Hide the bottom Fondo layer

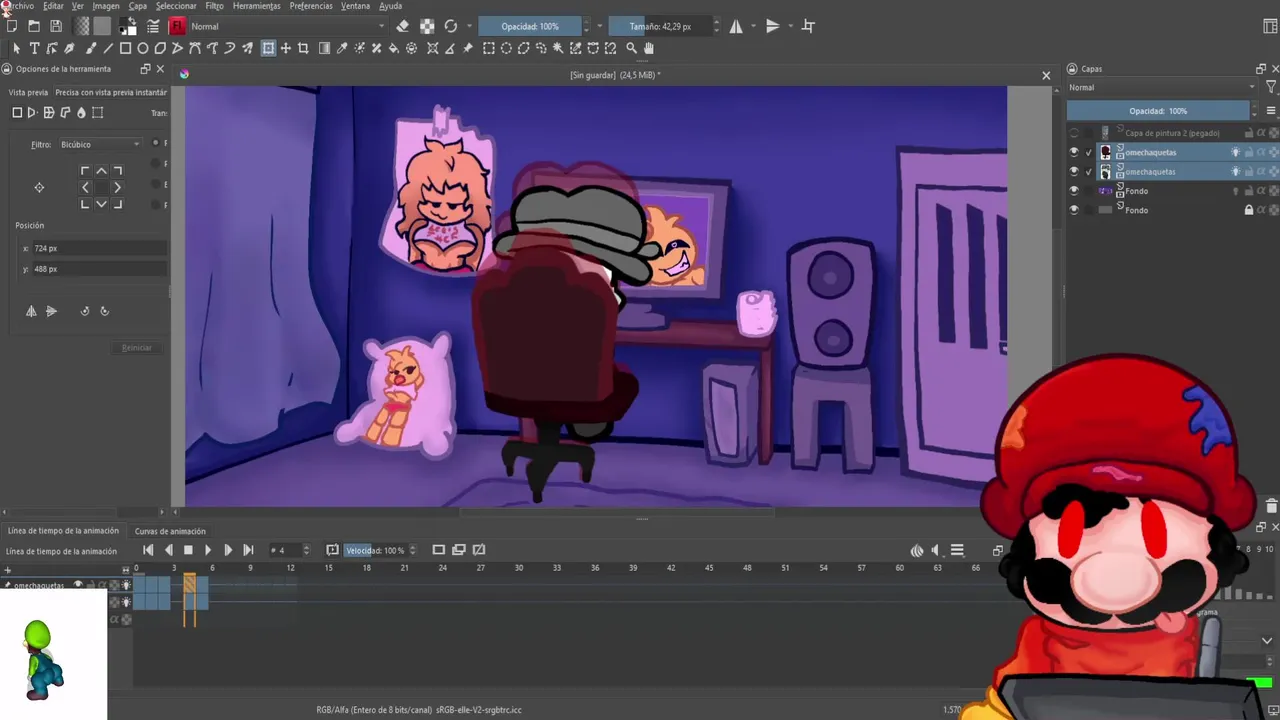[x=1074, y=210]
